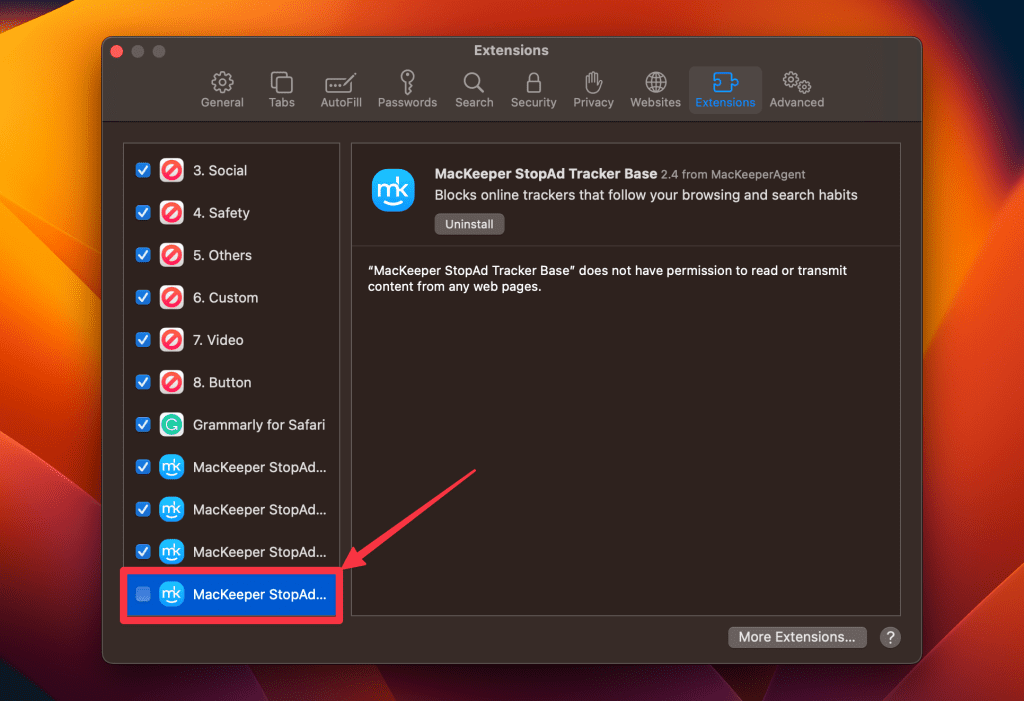Disable the Grammarly for Safari checkbox
The image size is (1024, 701).
pos(143,425)
